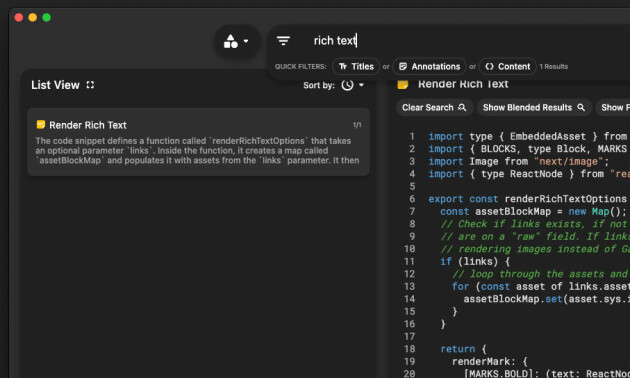Screen dimensions: 630x378
Task: Click the yellow file icon beside the preview title
Action: [x=403, y=84]
